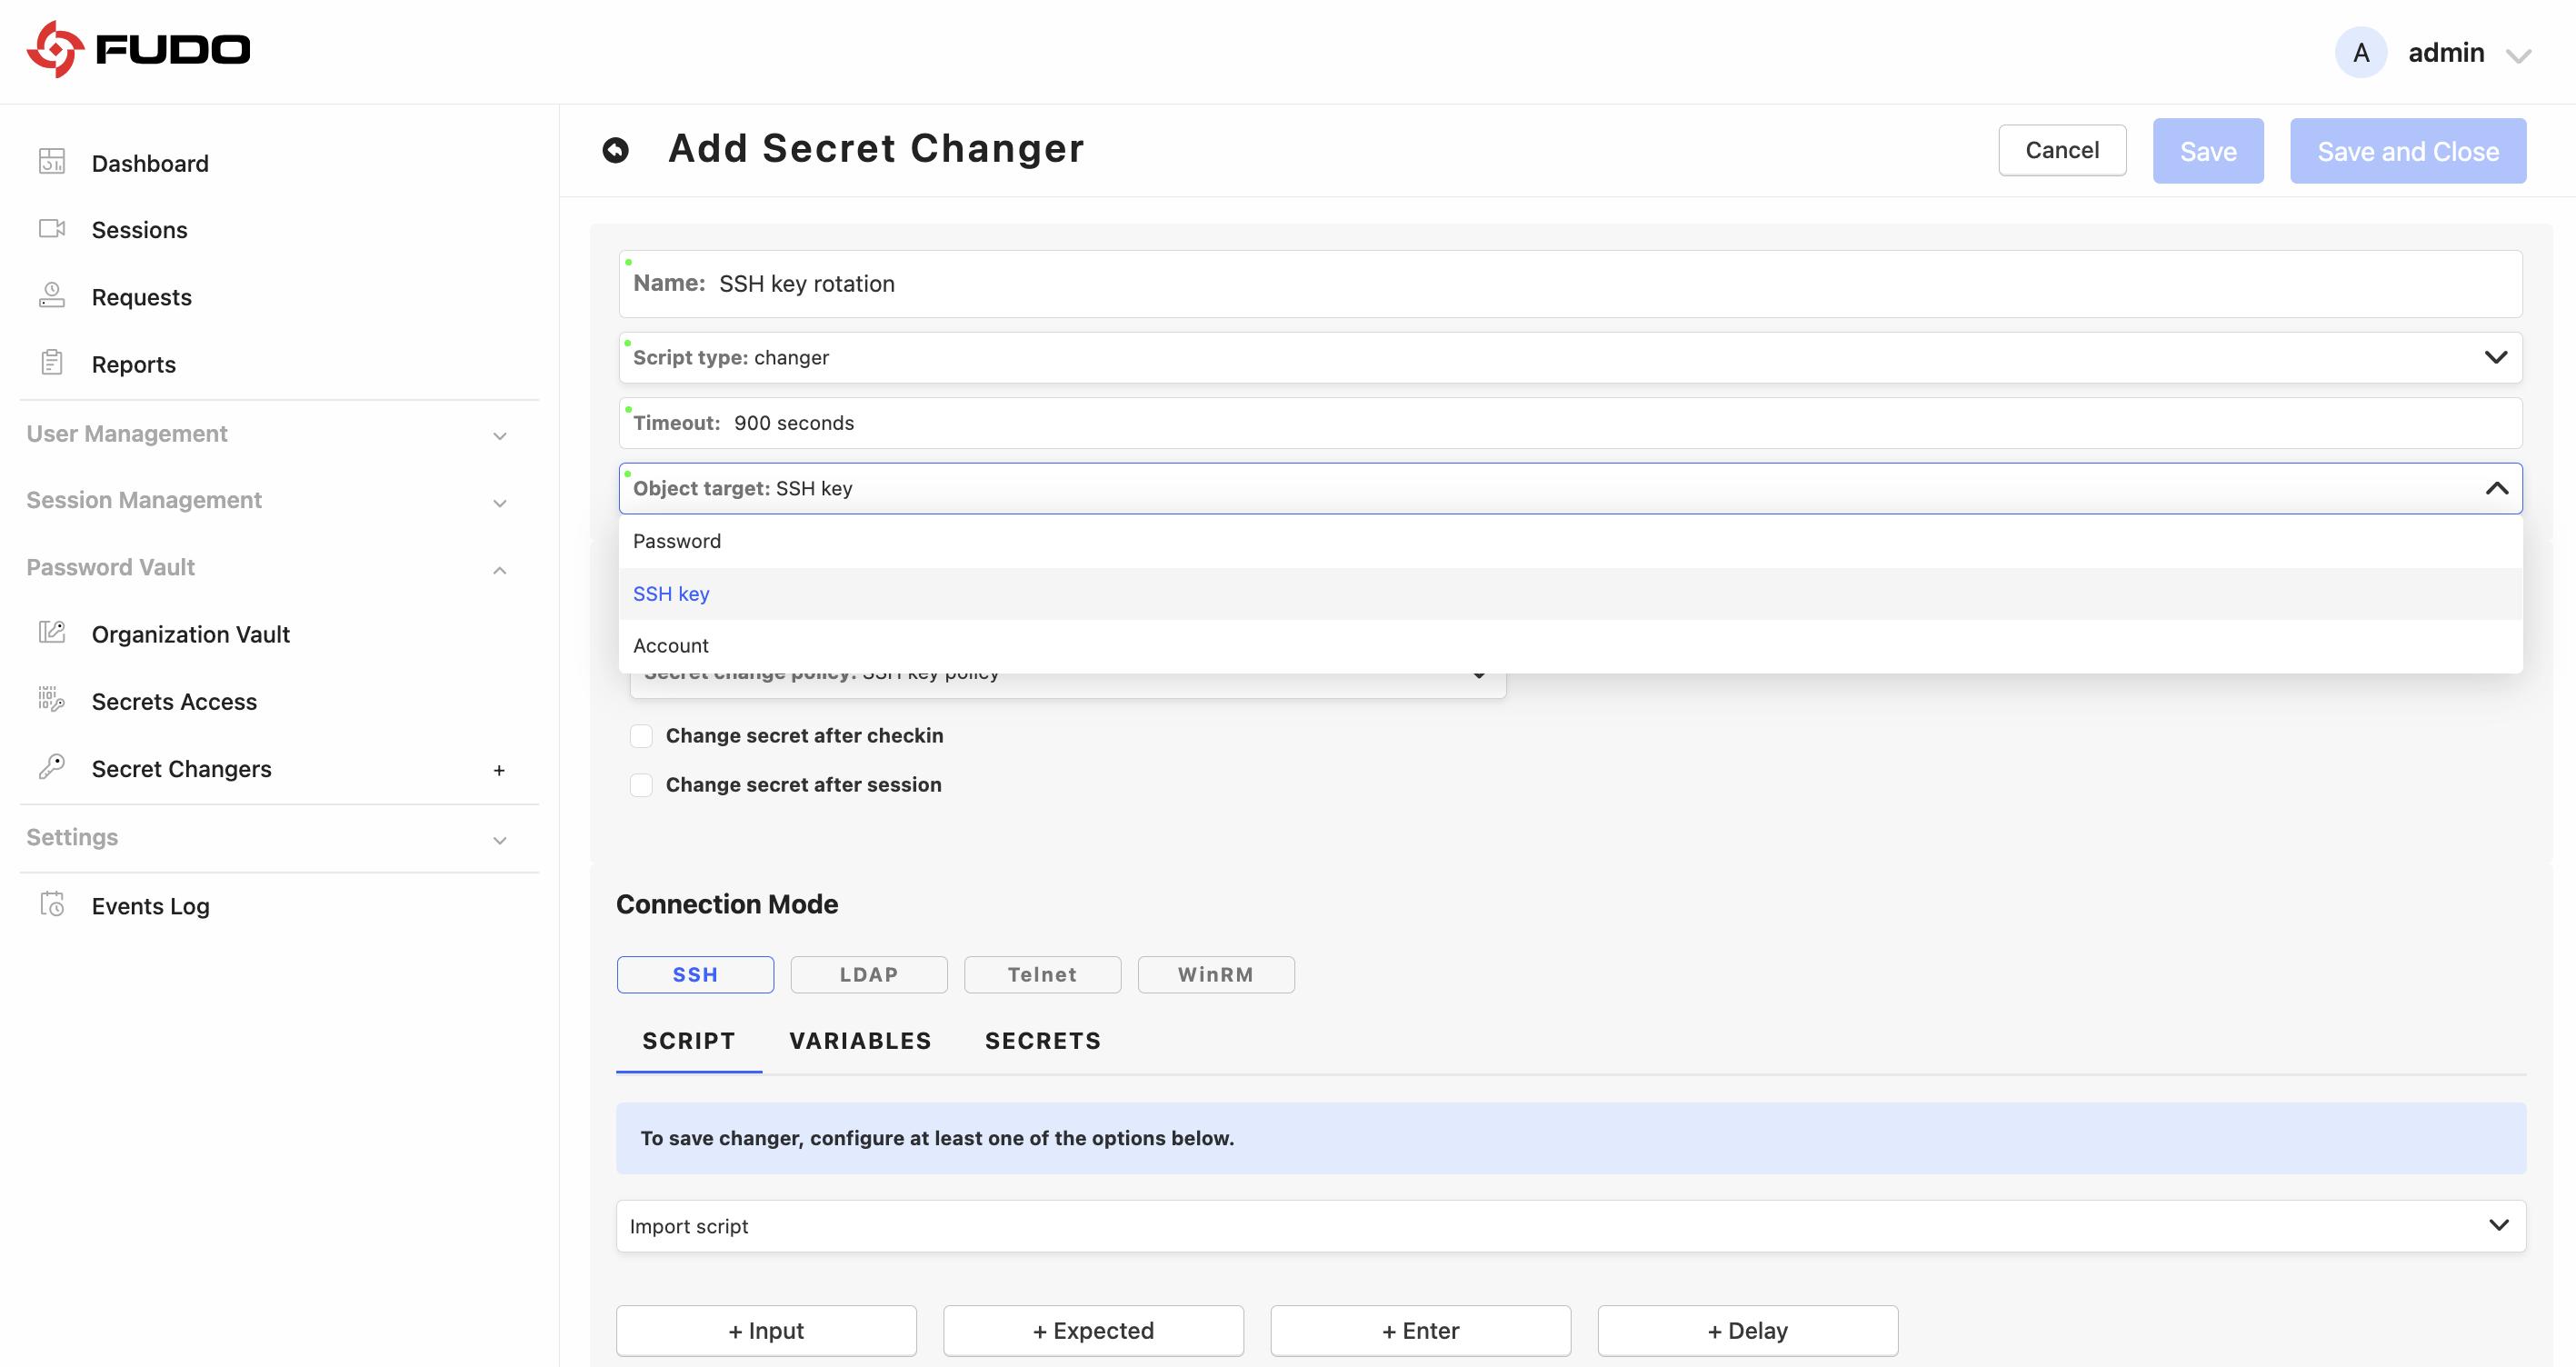Switch to the SCRIPT tab
2576x1367 pixels.
[689, 1041]
